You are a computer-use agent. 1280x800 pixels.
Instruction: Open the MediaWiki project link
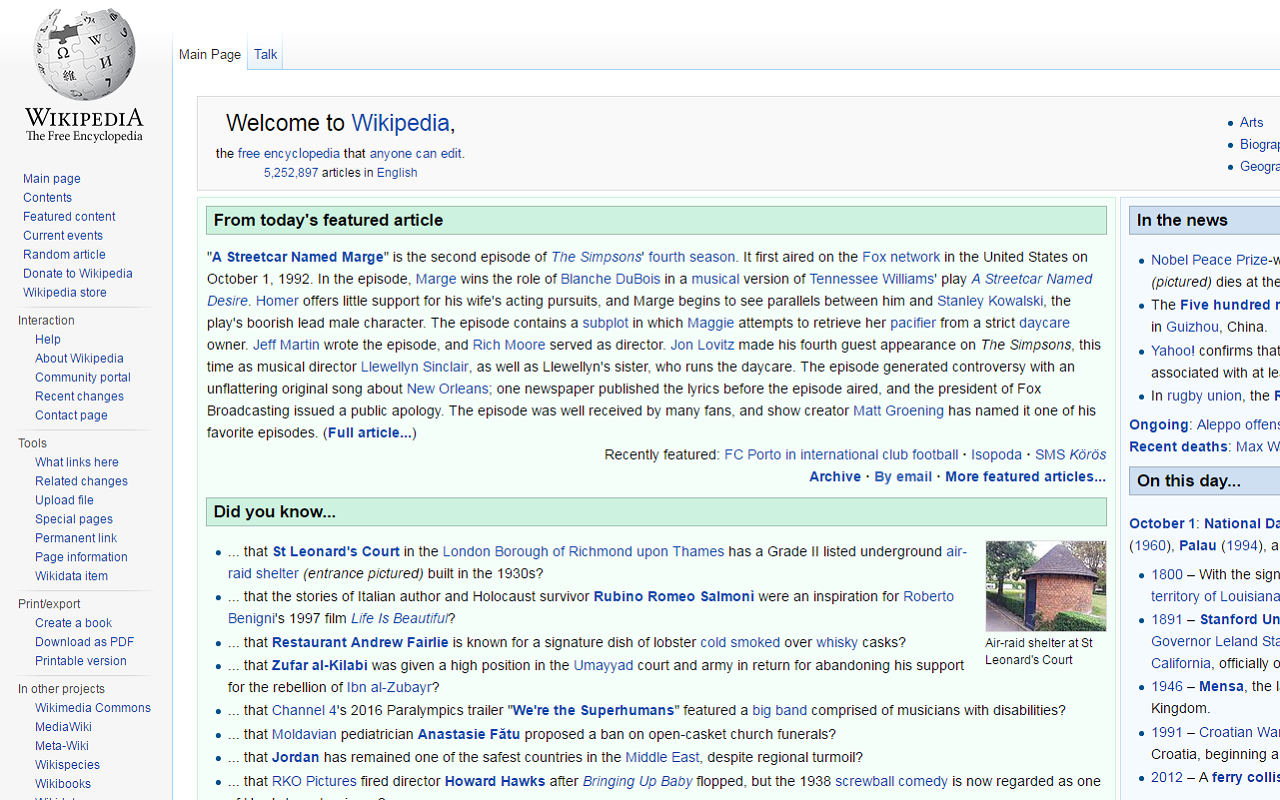63,728
